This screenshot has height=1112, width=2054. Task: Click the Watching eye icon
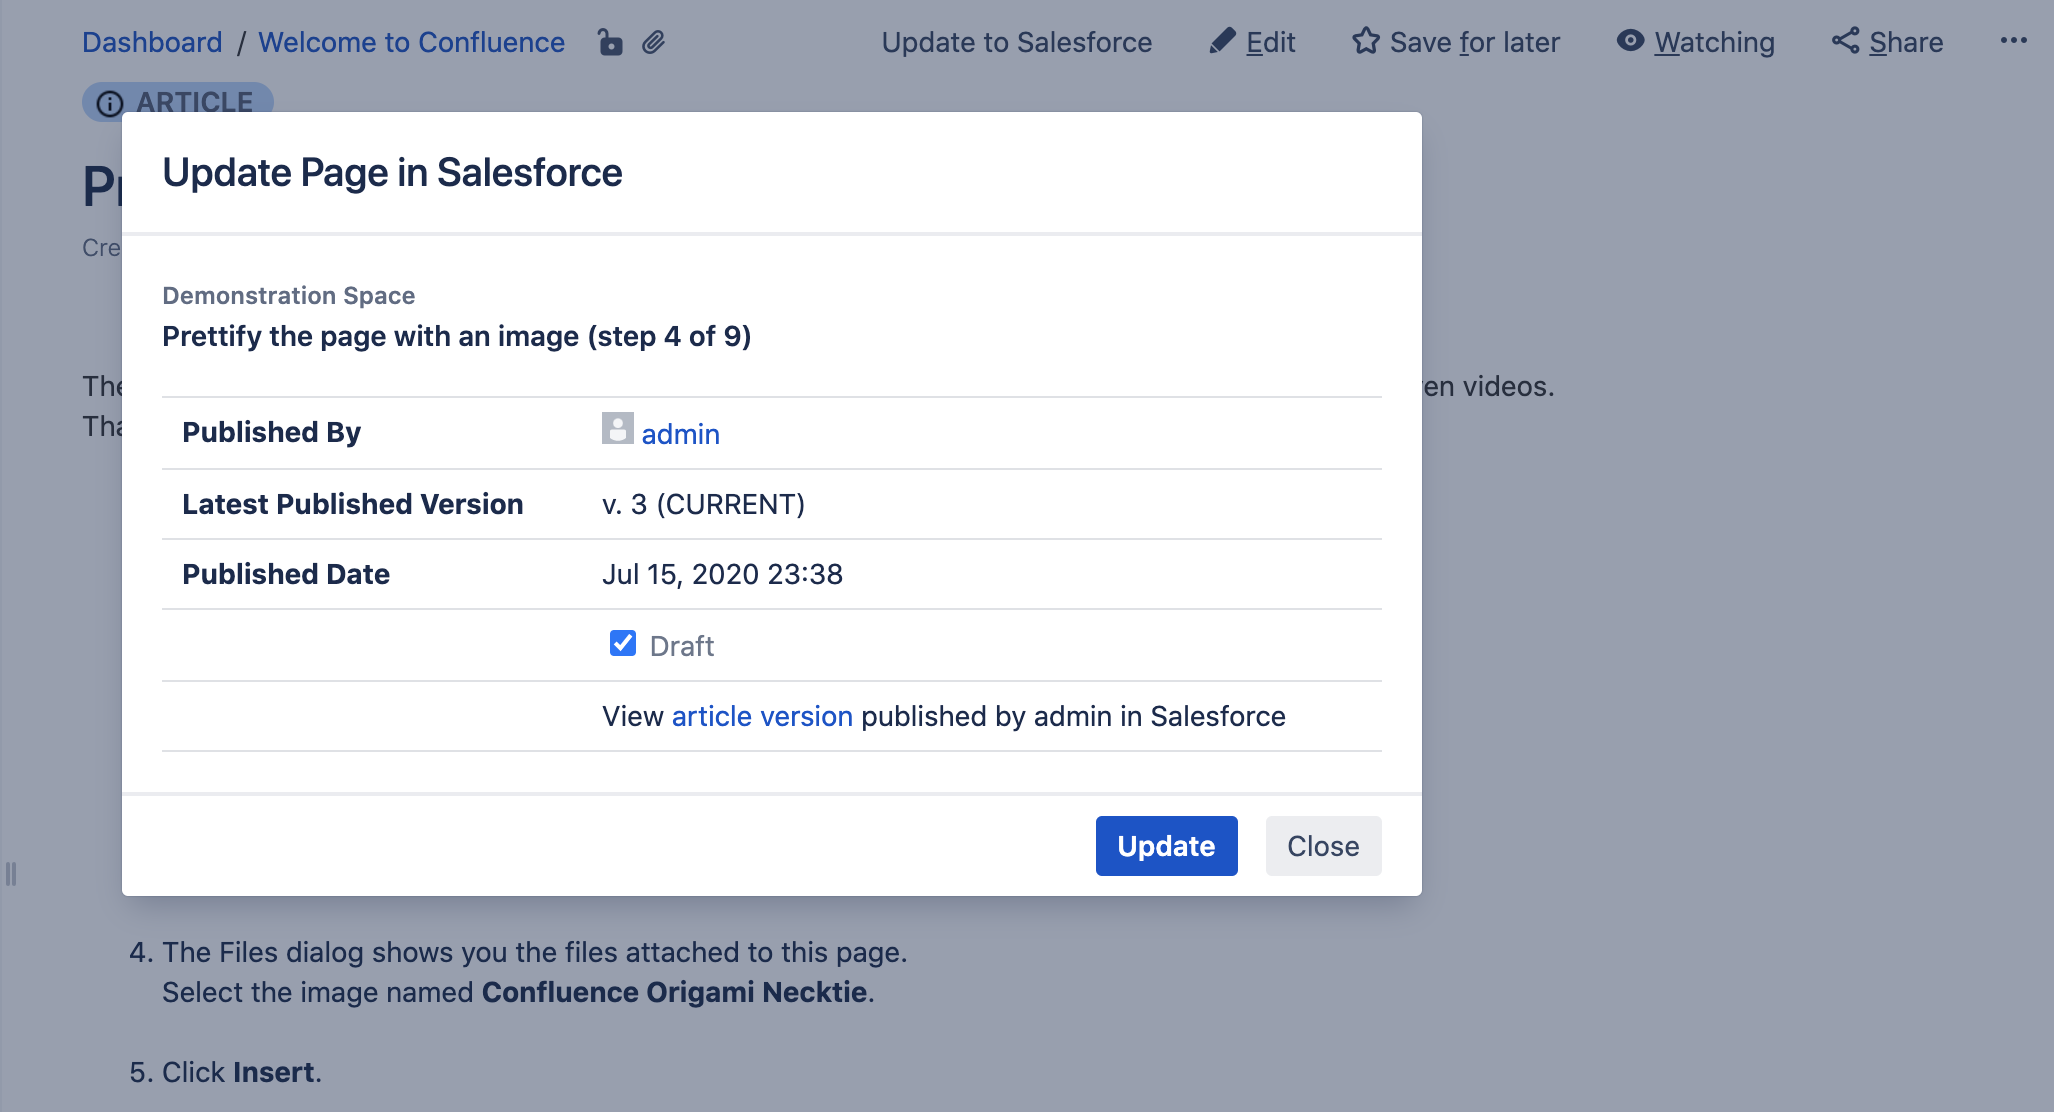click(x=1630, y=41)
